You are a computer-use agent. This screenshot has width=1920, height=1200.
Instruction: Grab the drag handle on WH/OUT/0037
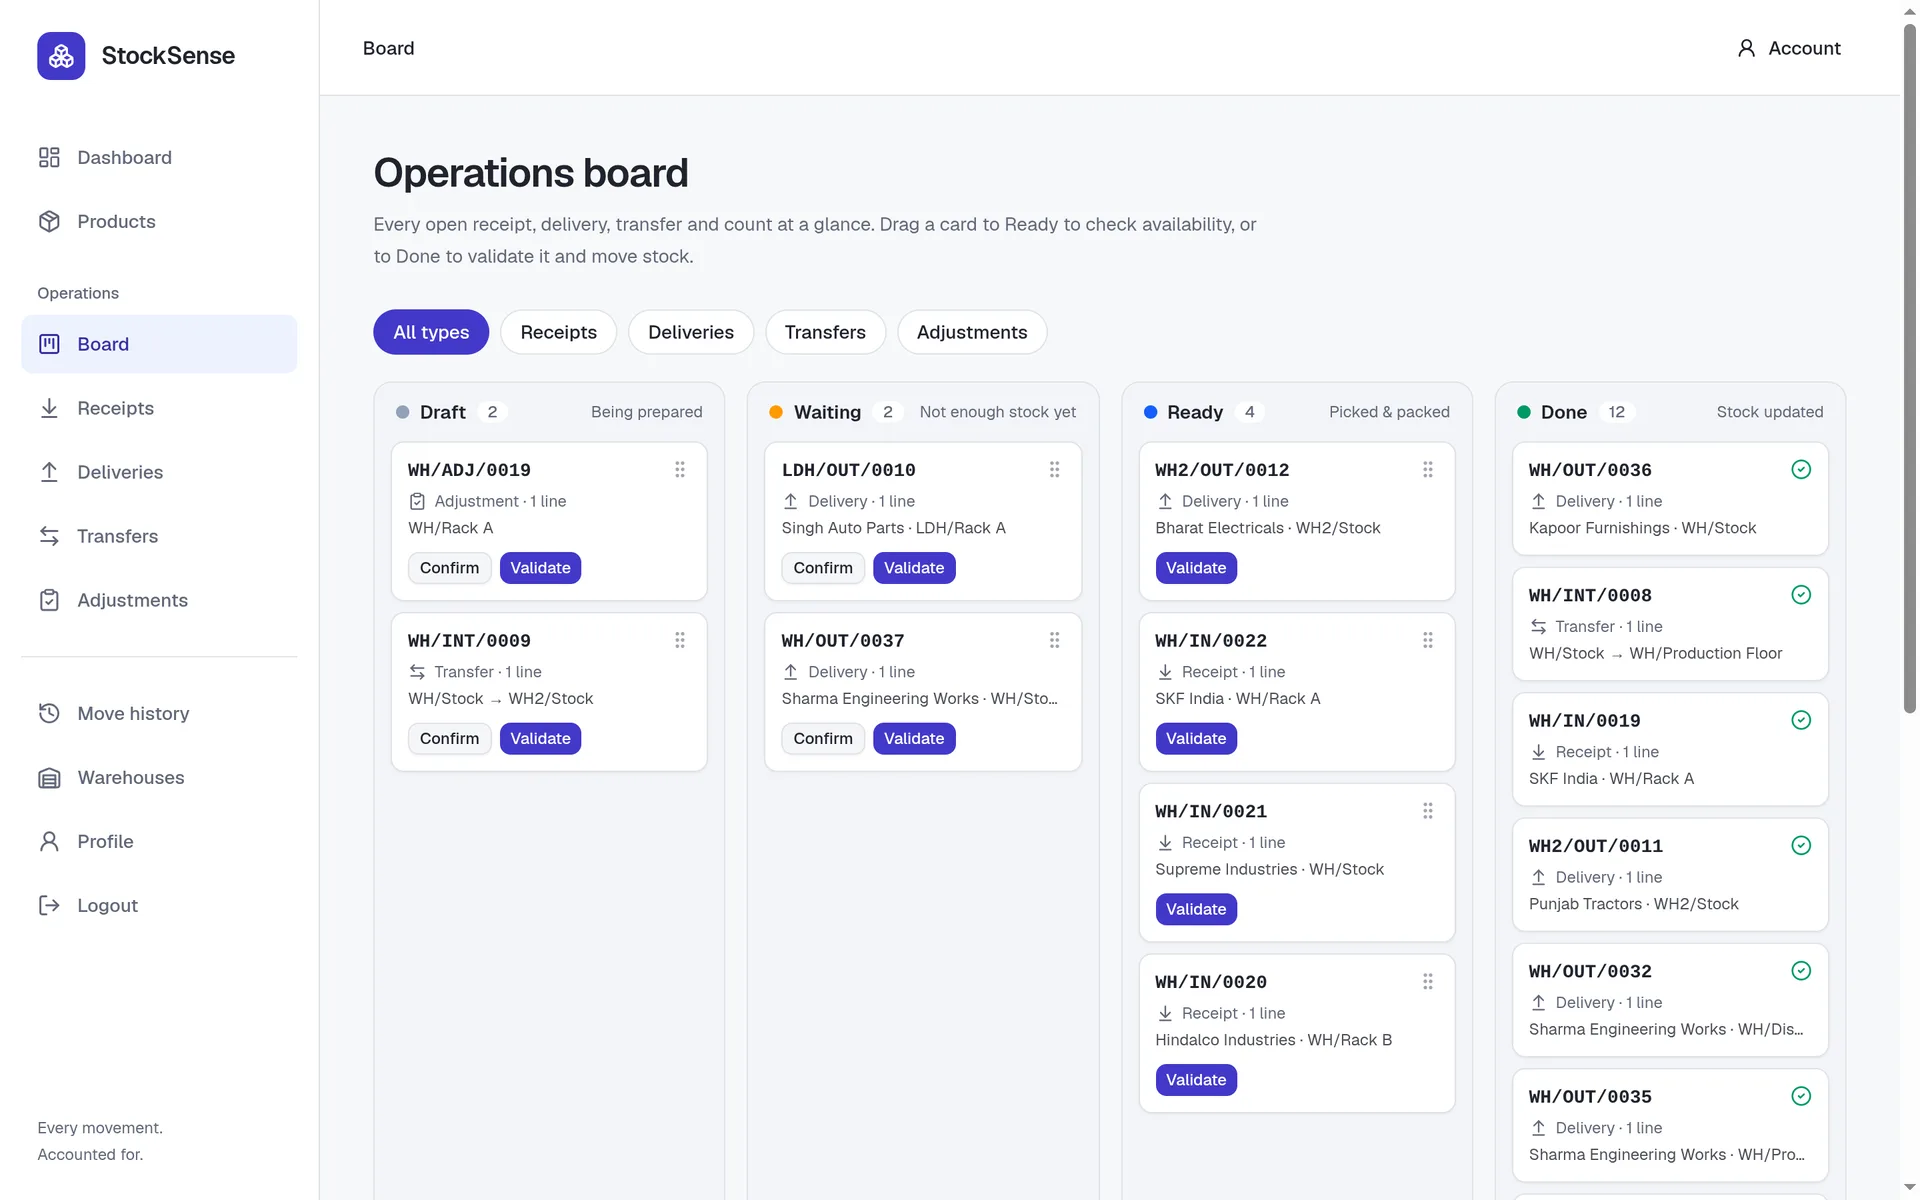coord(1054,640)
